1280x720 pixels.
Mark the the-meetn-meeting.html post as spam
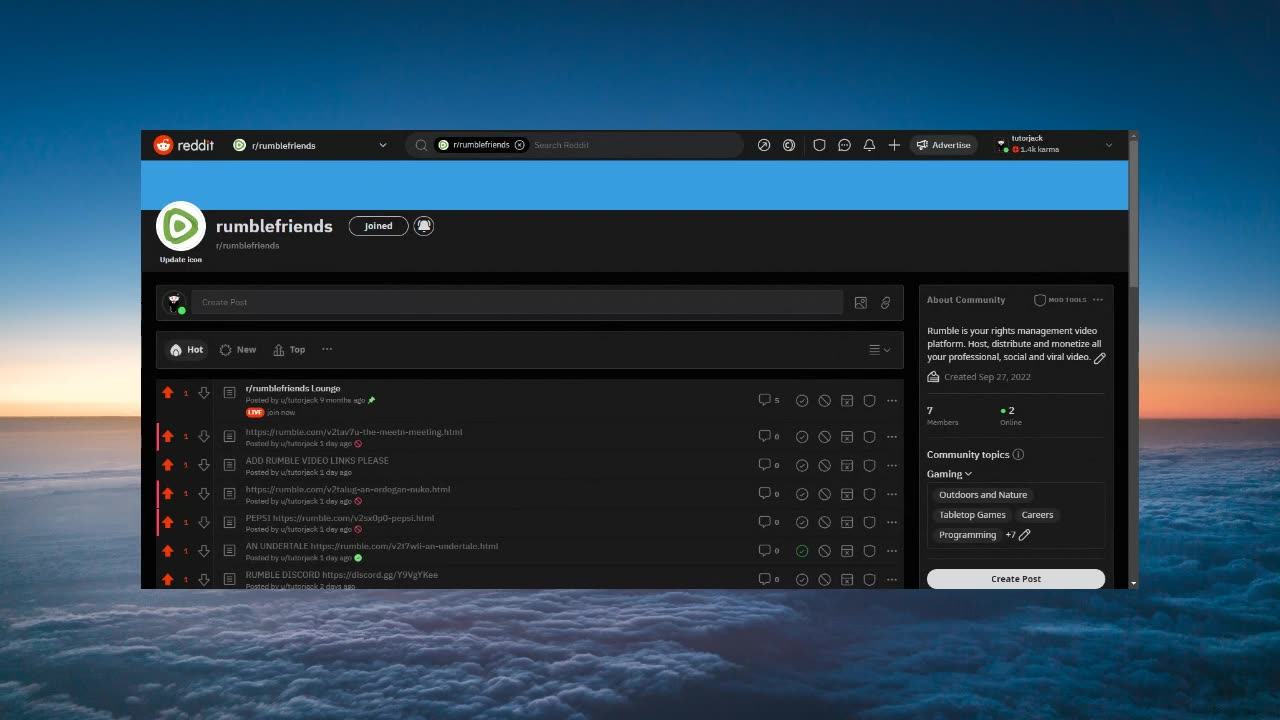847,437
